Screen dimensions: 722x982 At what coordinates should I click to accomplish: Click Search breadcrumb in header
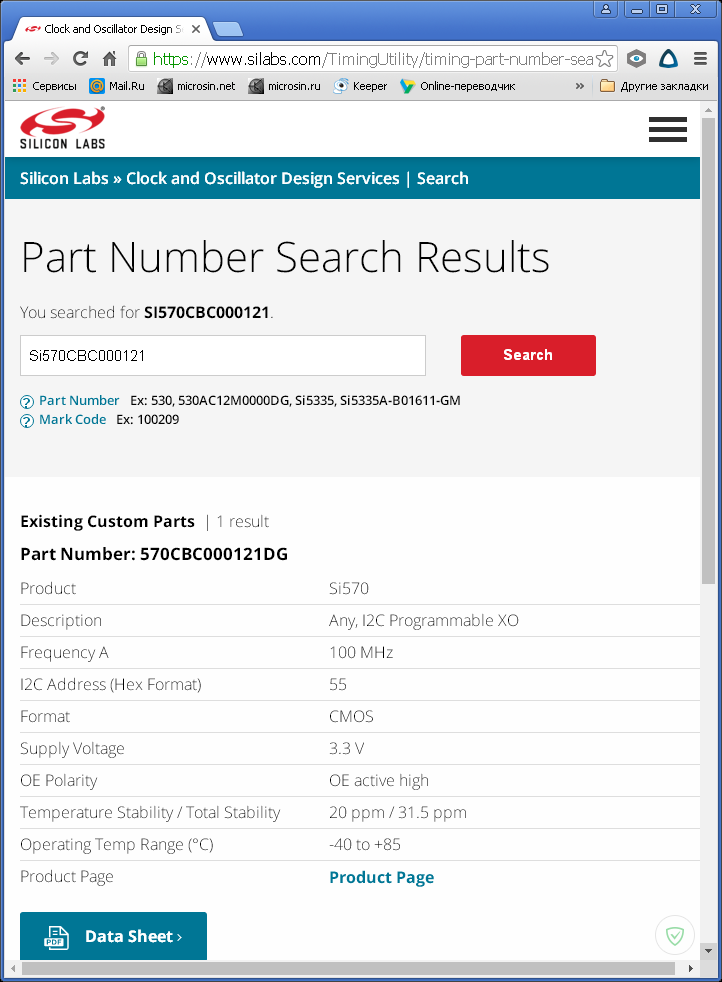click(443, 178)
